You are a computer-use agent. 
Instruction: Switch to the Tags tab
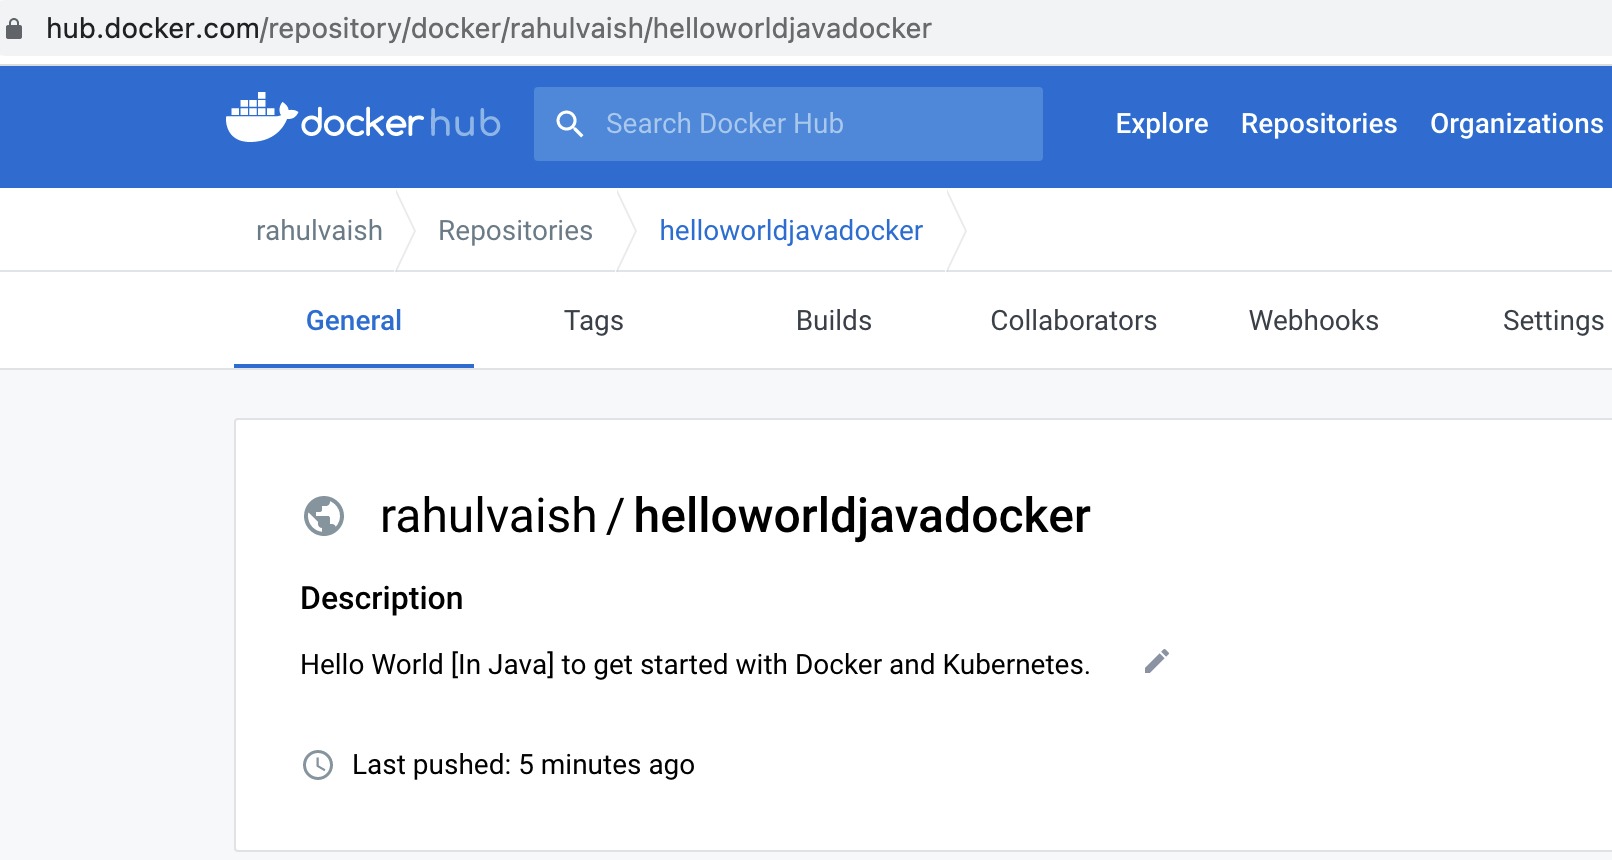(x=594, y=321)
